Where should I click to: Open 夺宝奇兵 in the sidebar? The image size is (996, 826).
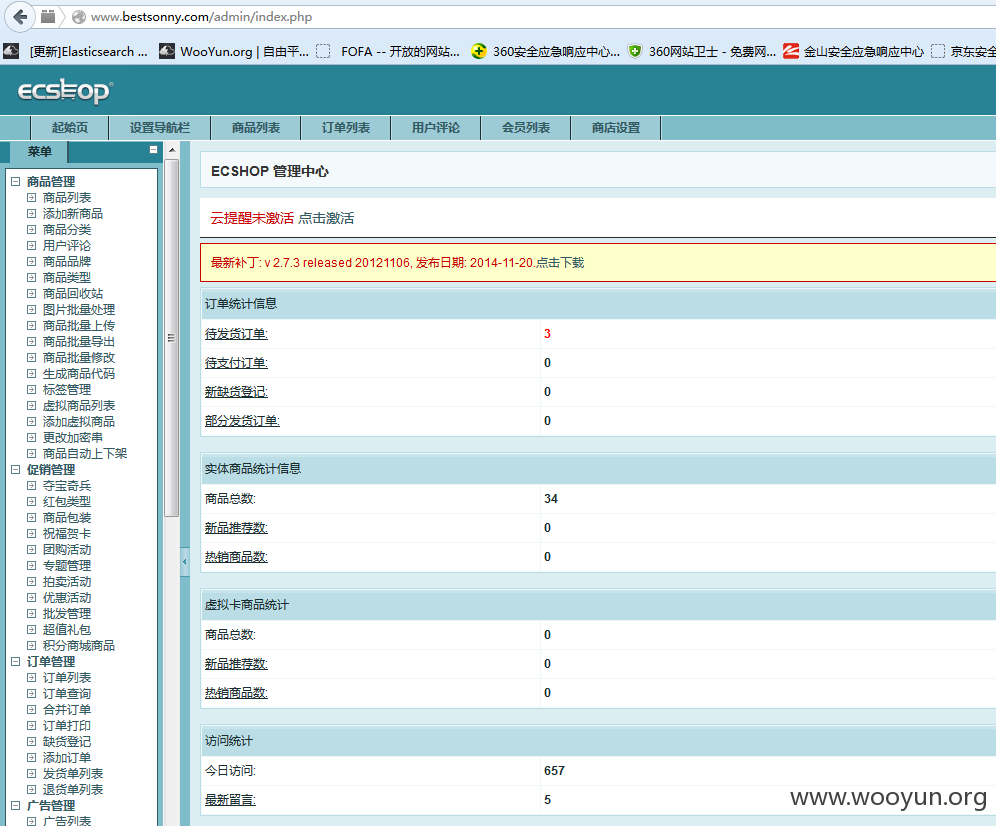point(67,485)
